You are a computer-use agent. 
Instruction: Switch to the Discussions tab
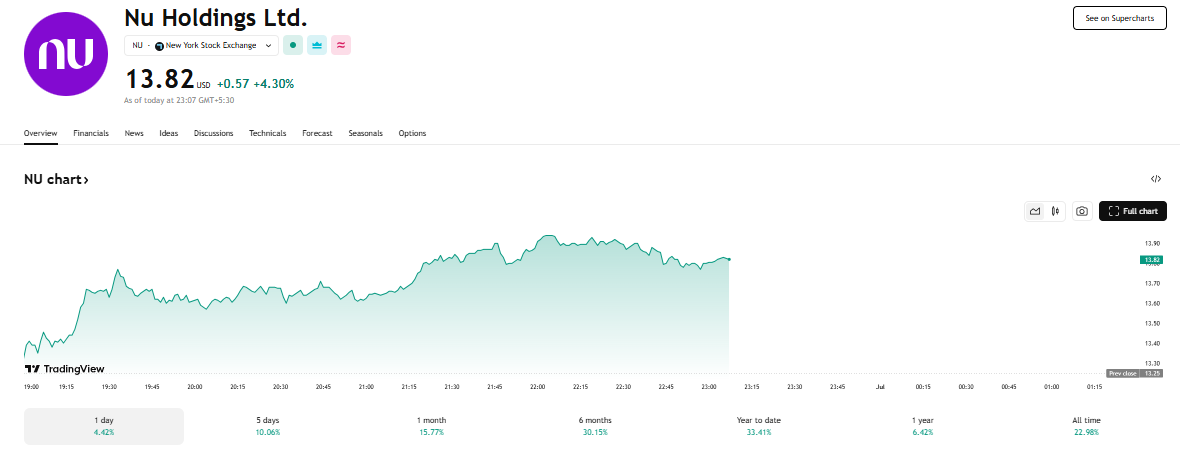(214, 133)
